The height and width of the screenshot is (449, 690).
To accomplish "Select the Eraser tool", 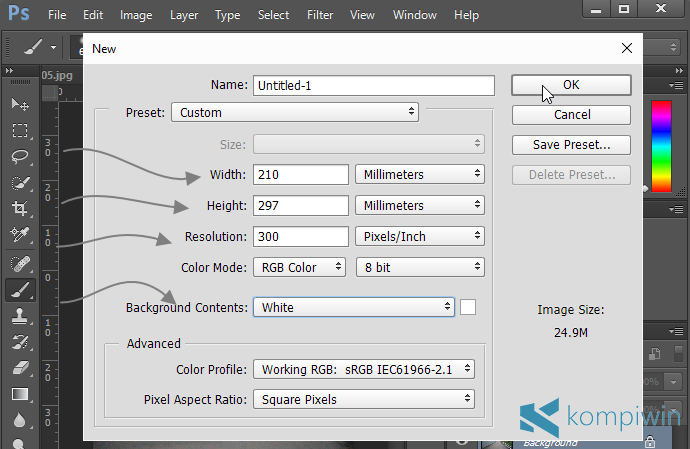I will click(20, 368).
